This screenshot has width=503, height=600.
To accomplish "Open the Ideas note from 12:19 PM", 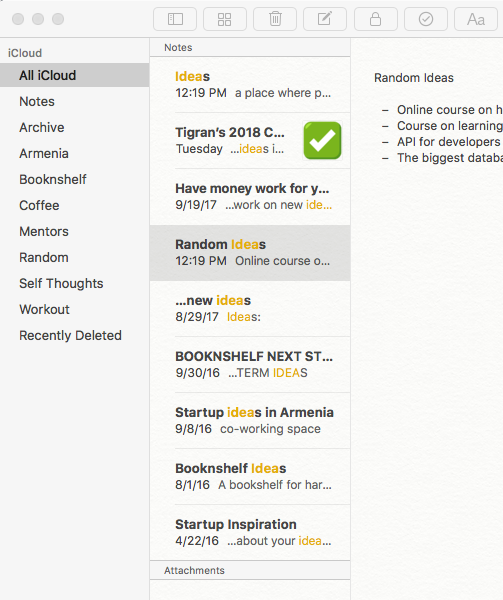I will pyautogui.click(x=250, y=85).
